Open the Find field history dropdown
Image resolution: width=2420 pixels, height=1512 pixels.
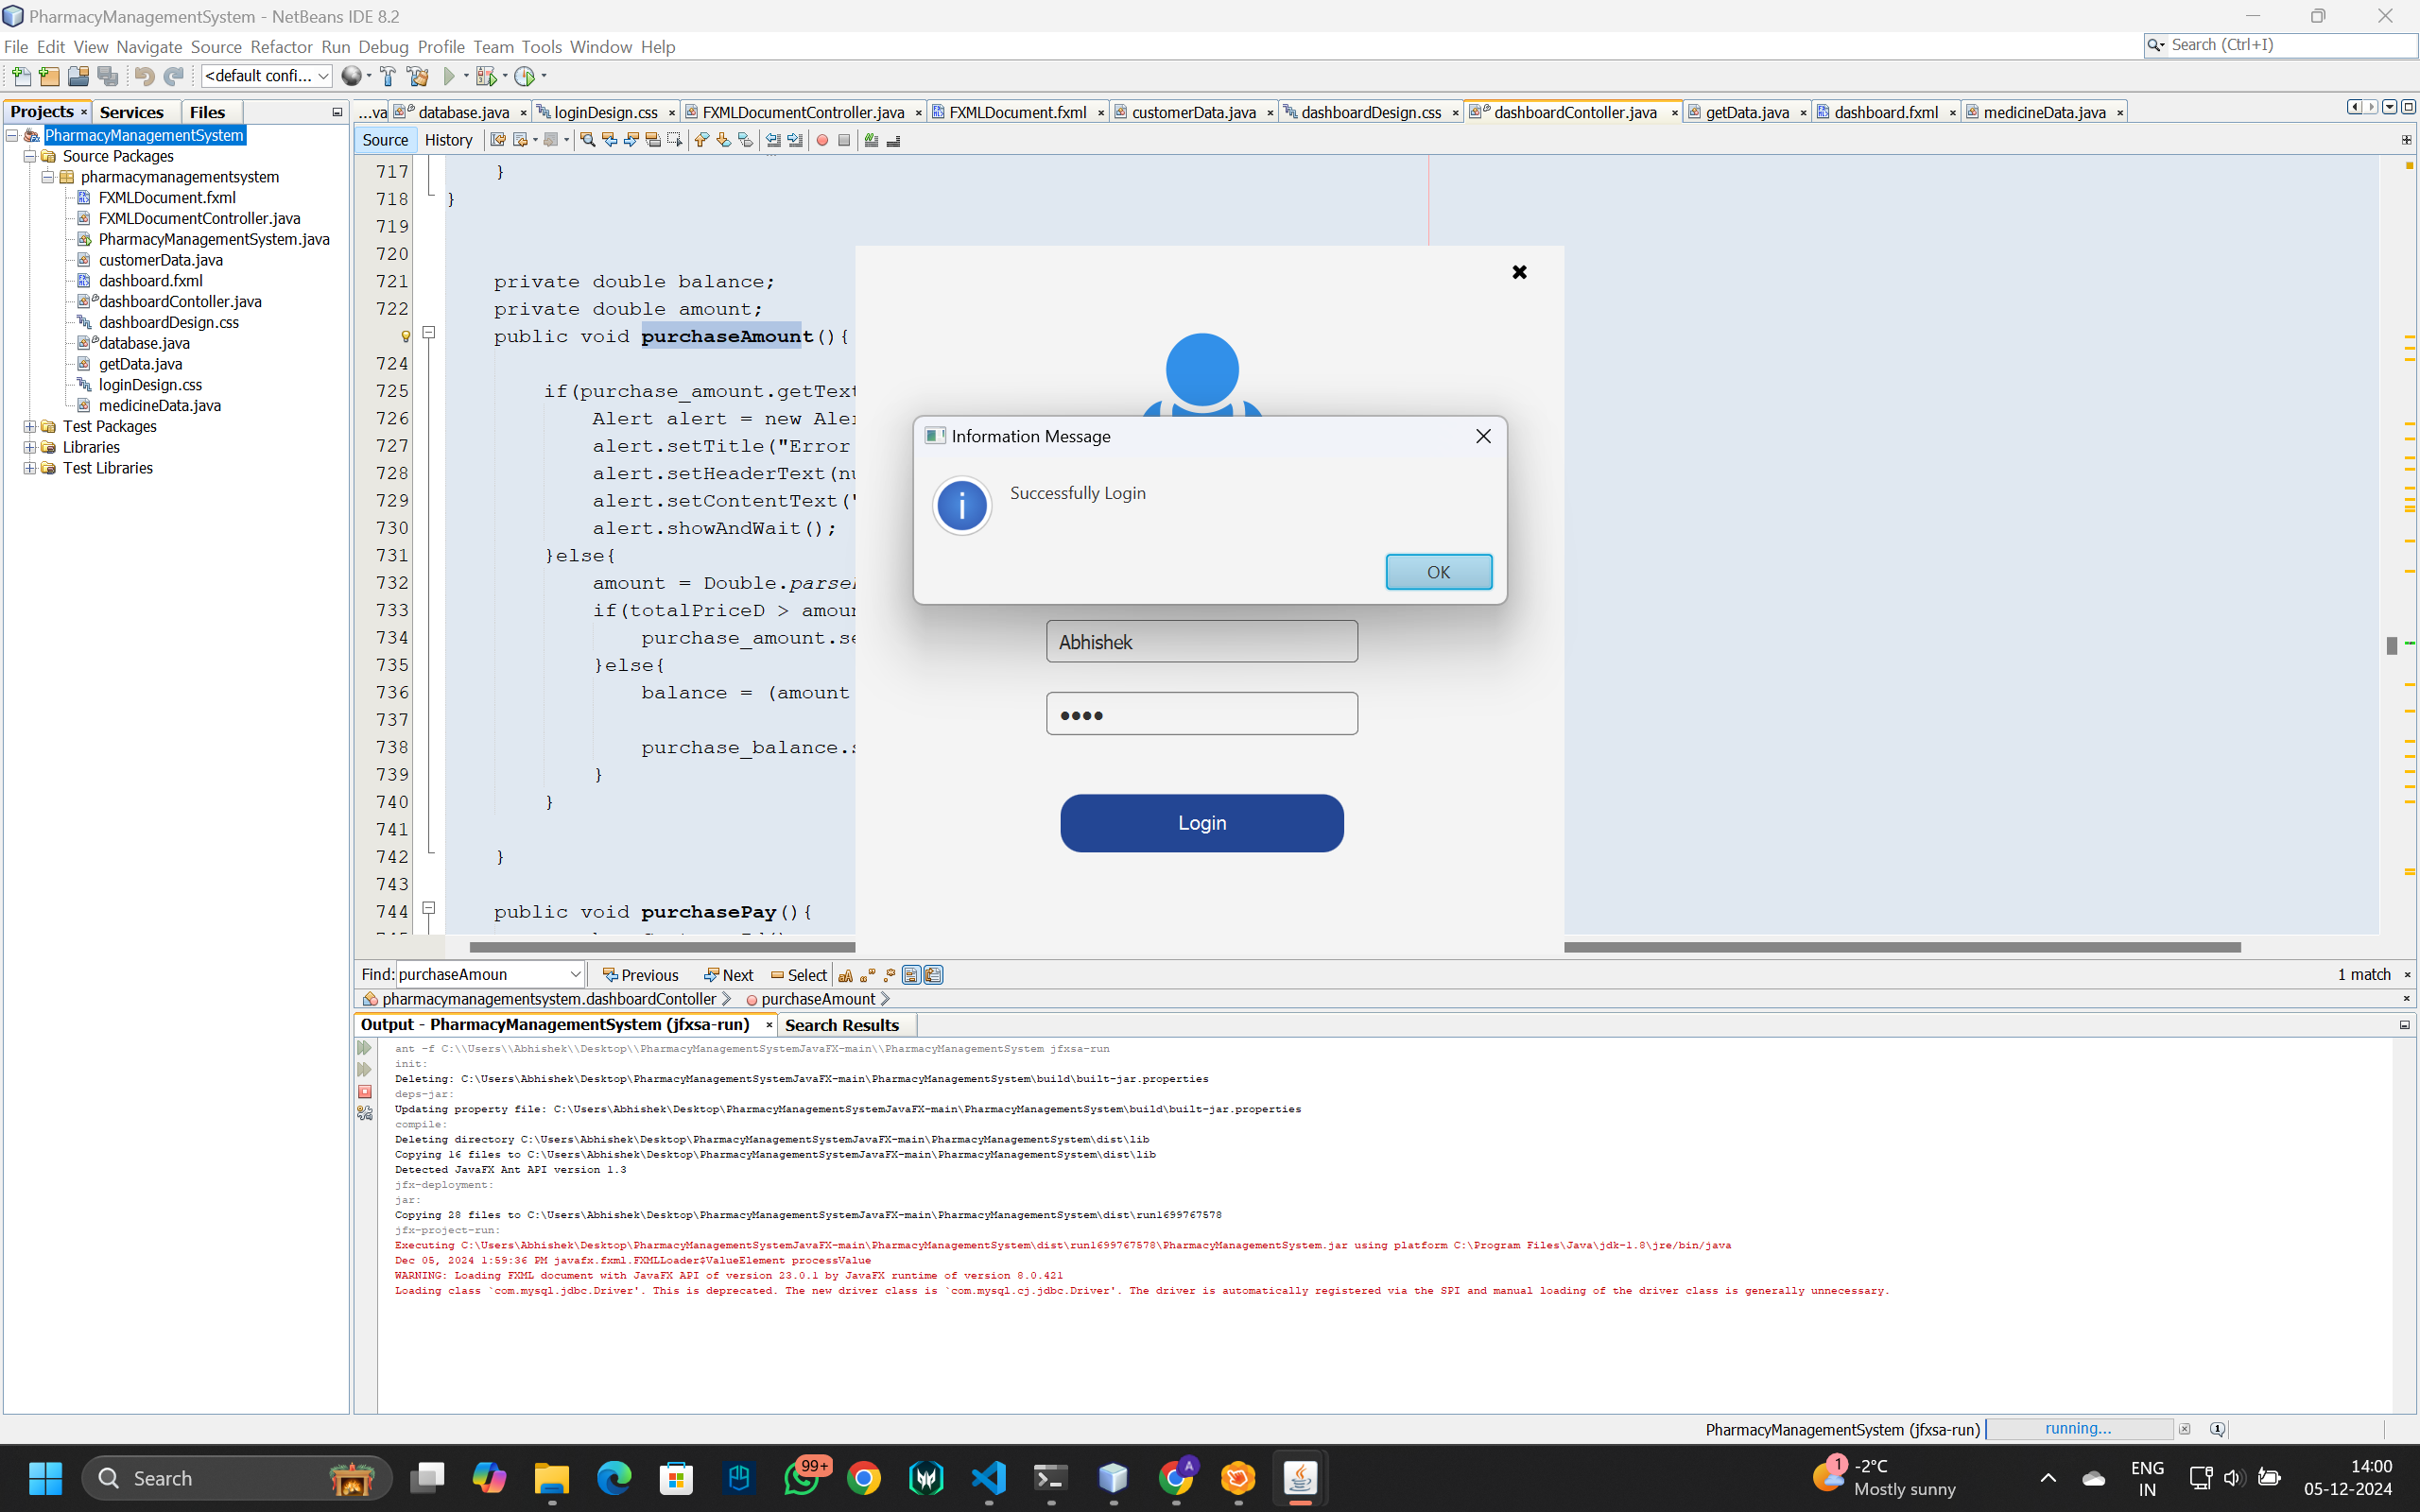click(575, 975)
